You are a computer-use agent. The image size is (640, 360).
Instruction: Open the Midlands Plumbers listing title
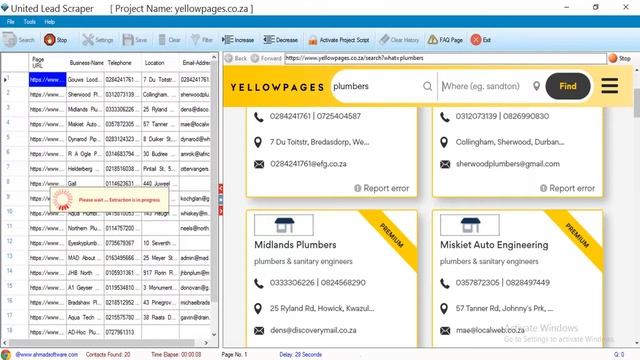295,245
